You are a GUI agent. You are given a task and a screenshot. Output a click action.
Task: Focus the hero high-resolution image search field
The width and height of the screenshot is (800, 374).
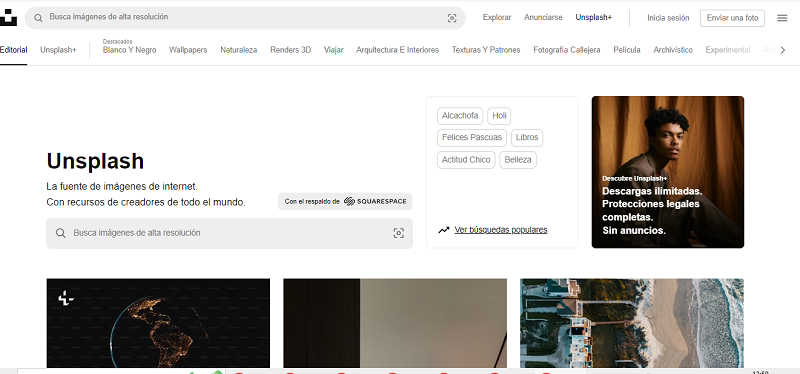(229, 233)
